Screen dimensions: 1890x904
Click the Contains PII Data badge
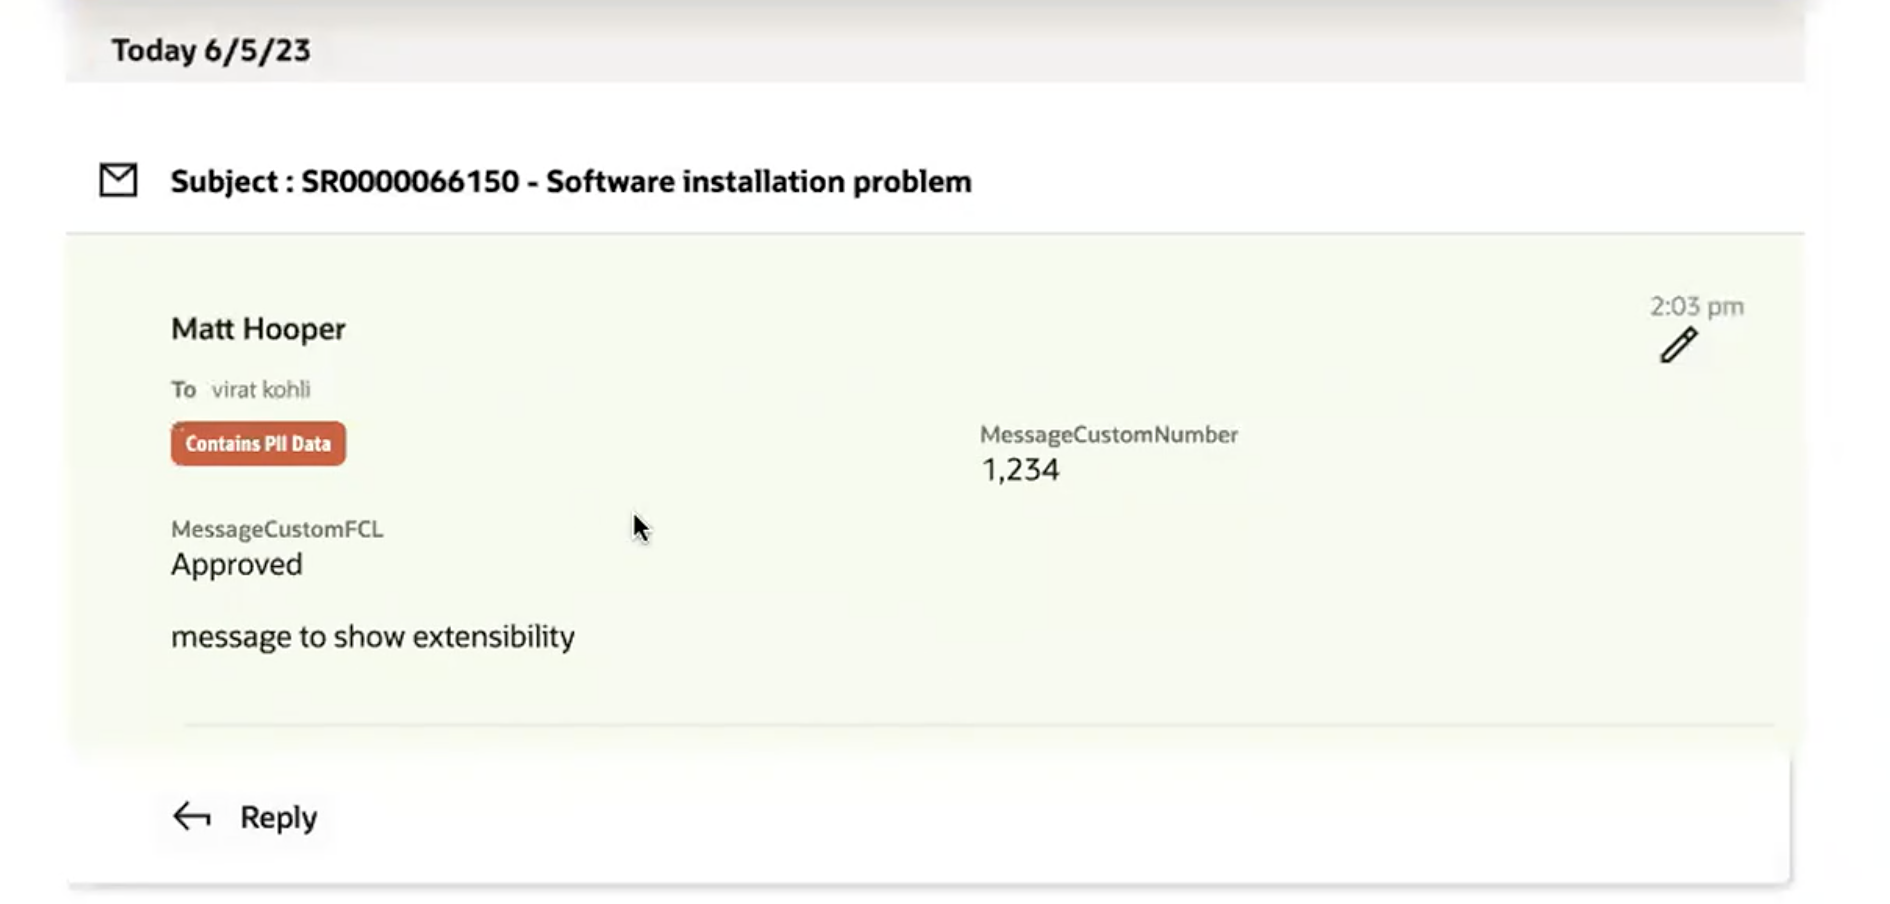click(257, 443)
